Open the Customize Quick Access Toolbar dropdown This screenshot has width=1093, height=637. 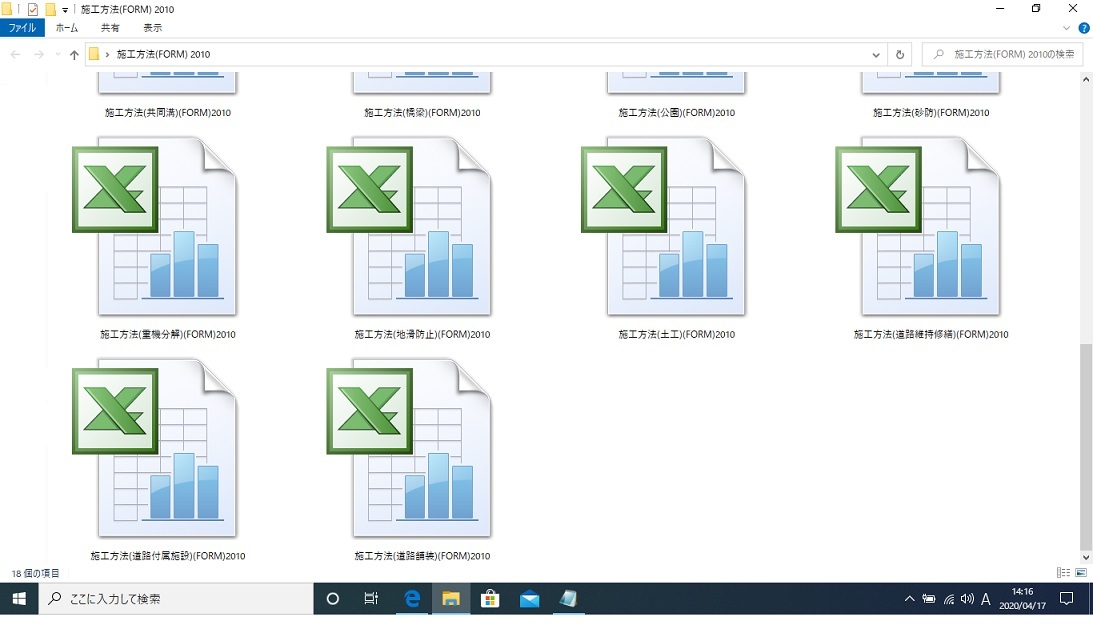point(65,10)
